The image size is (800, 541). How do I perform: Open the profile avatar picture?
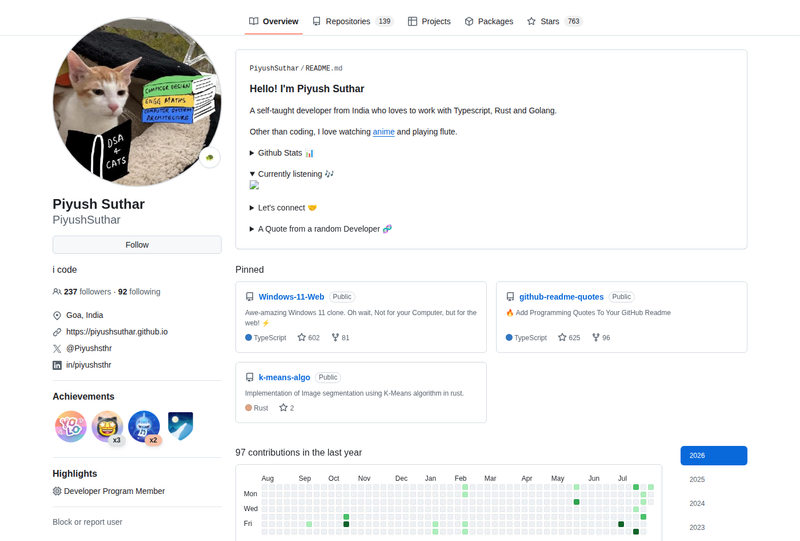(137, 102)
